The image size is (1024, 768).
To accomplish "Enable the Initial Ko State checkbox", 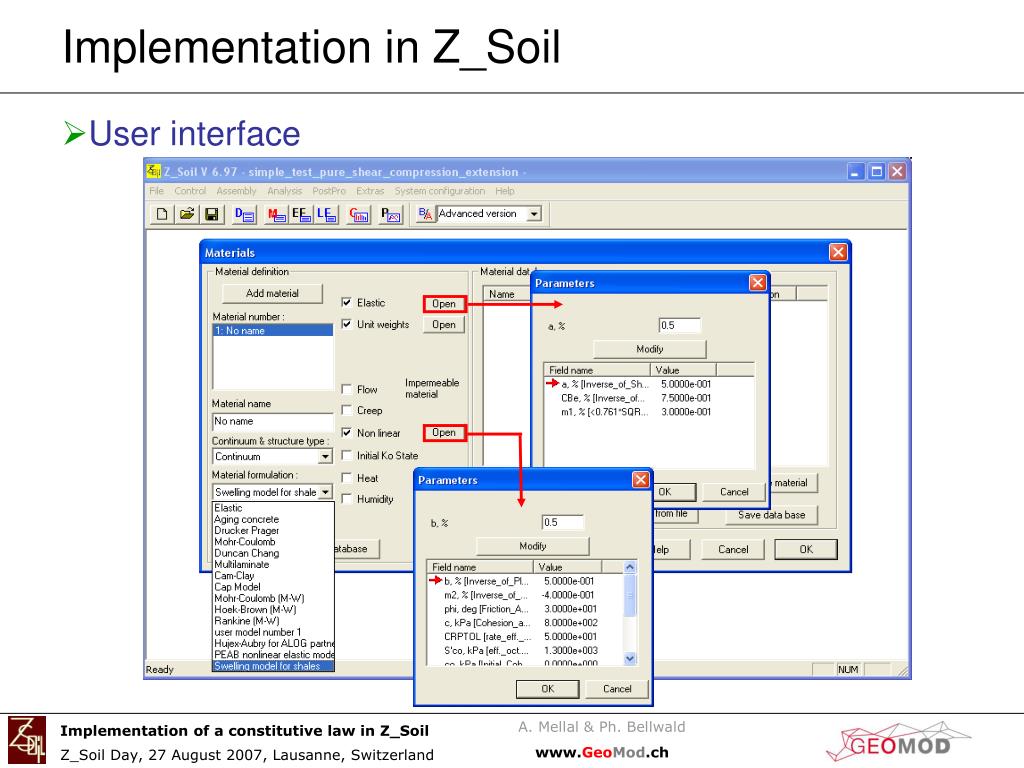I will pyautogui.click(x=347, y=455).
